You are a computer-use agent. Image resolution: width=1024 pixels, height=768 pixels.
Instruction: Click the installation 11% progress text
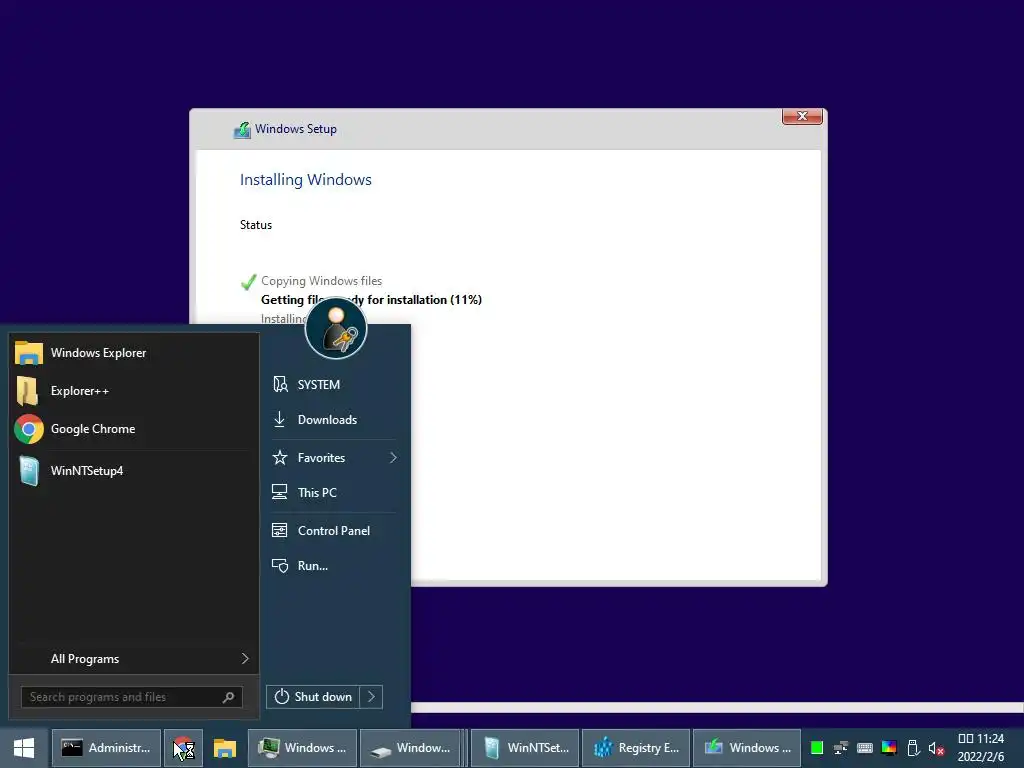(372, 300)
